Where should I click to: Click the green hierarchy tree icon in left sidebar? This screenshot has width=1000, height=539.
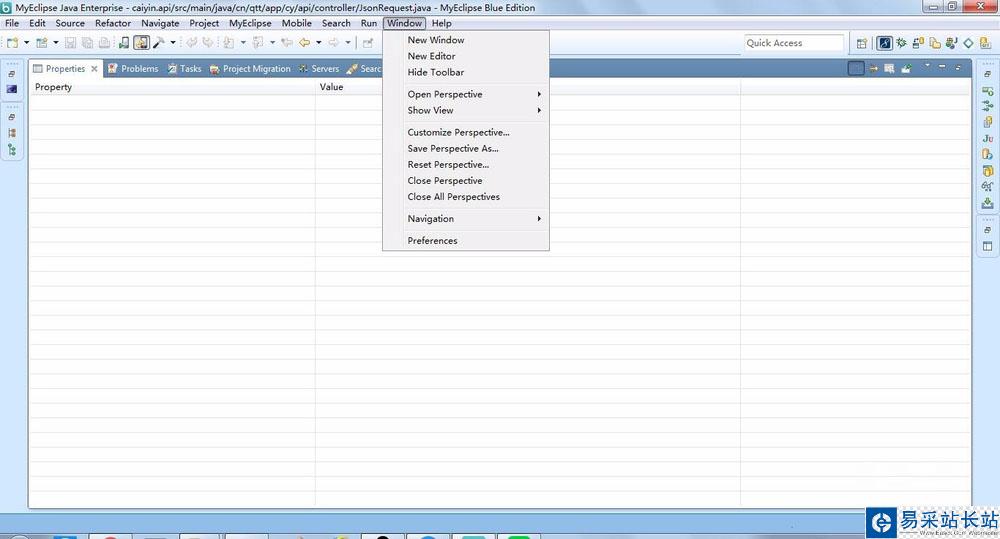click(11, 150)
